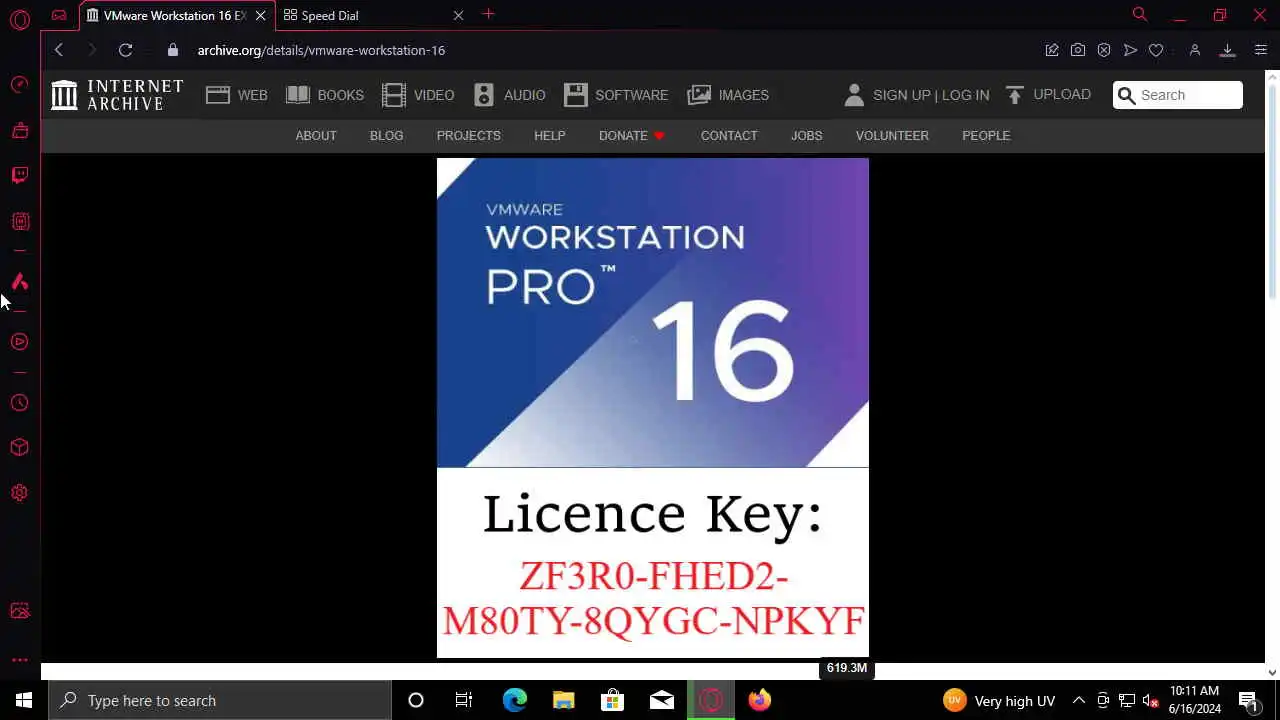Open the Player sidebar icon
Viewport: 1280px width, 720px height.
pos(20,342)
